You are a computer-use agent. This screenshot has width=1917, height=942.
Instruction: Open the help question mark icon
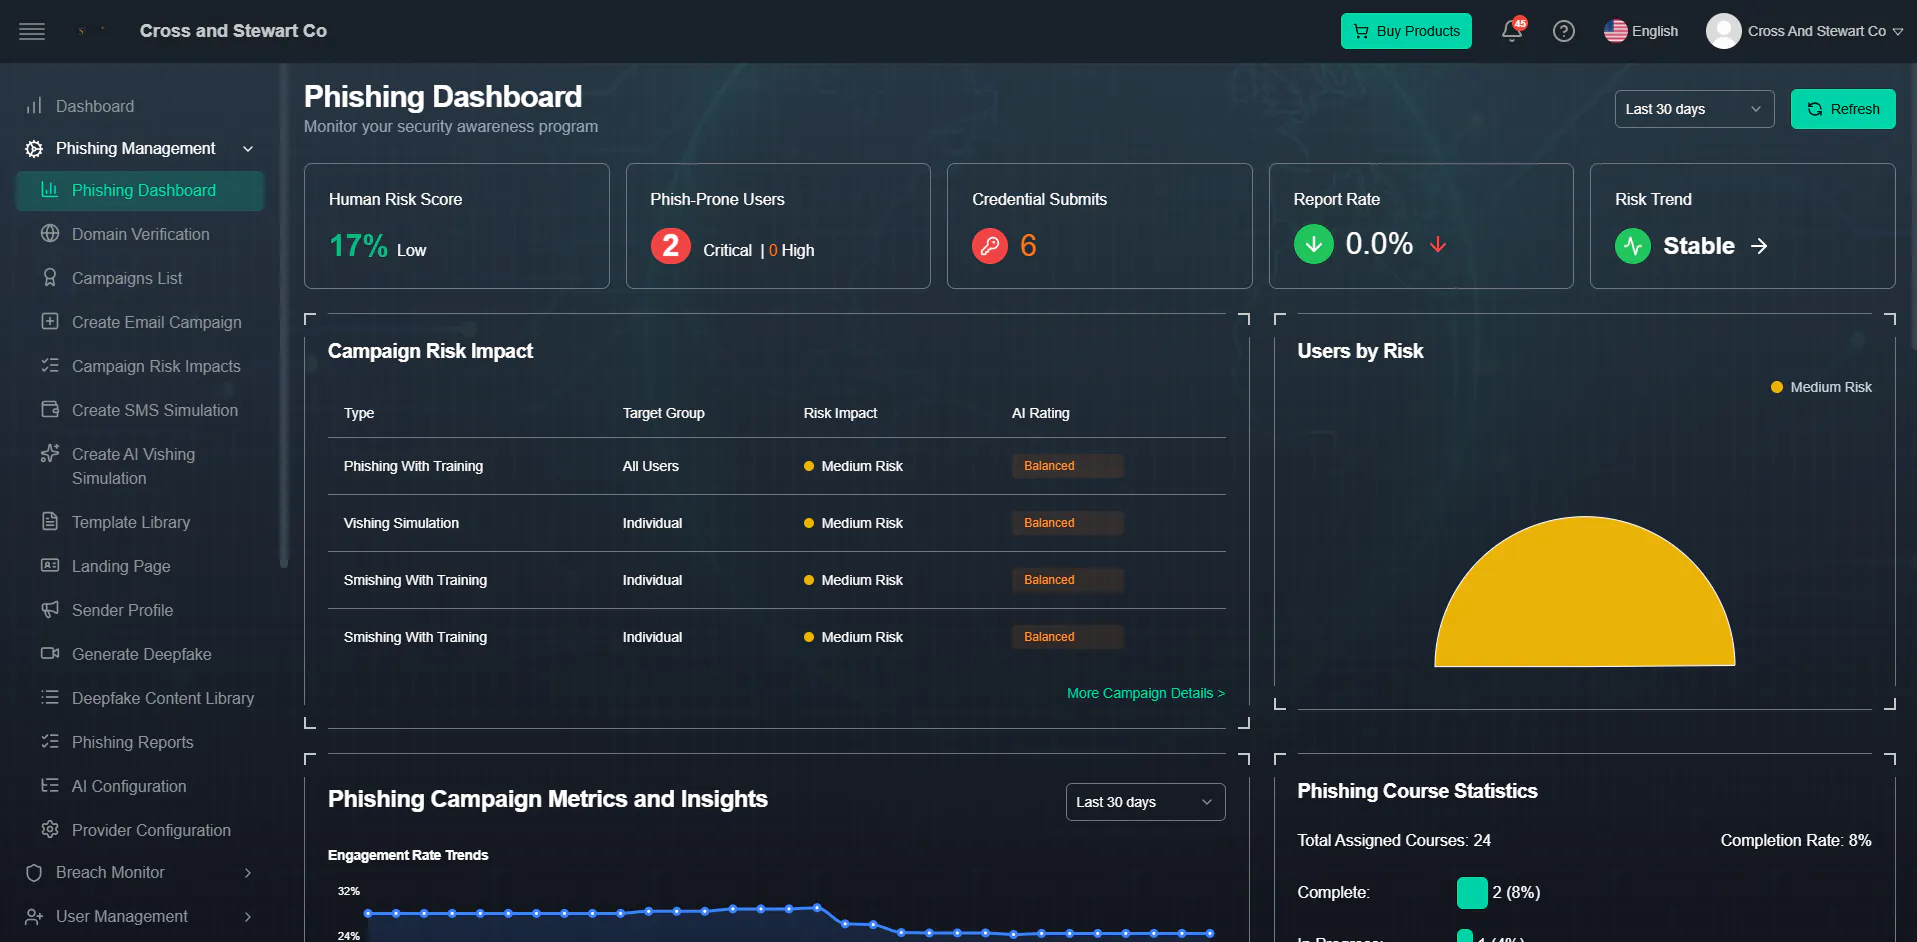coord(1564,31)
